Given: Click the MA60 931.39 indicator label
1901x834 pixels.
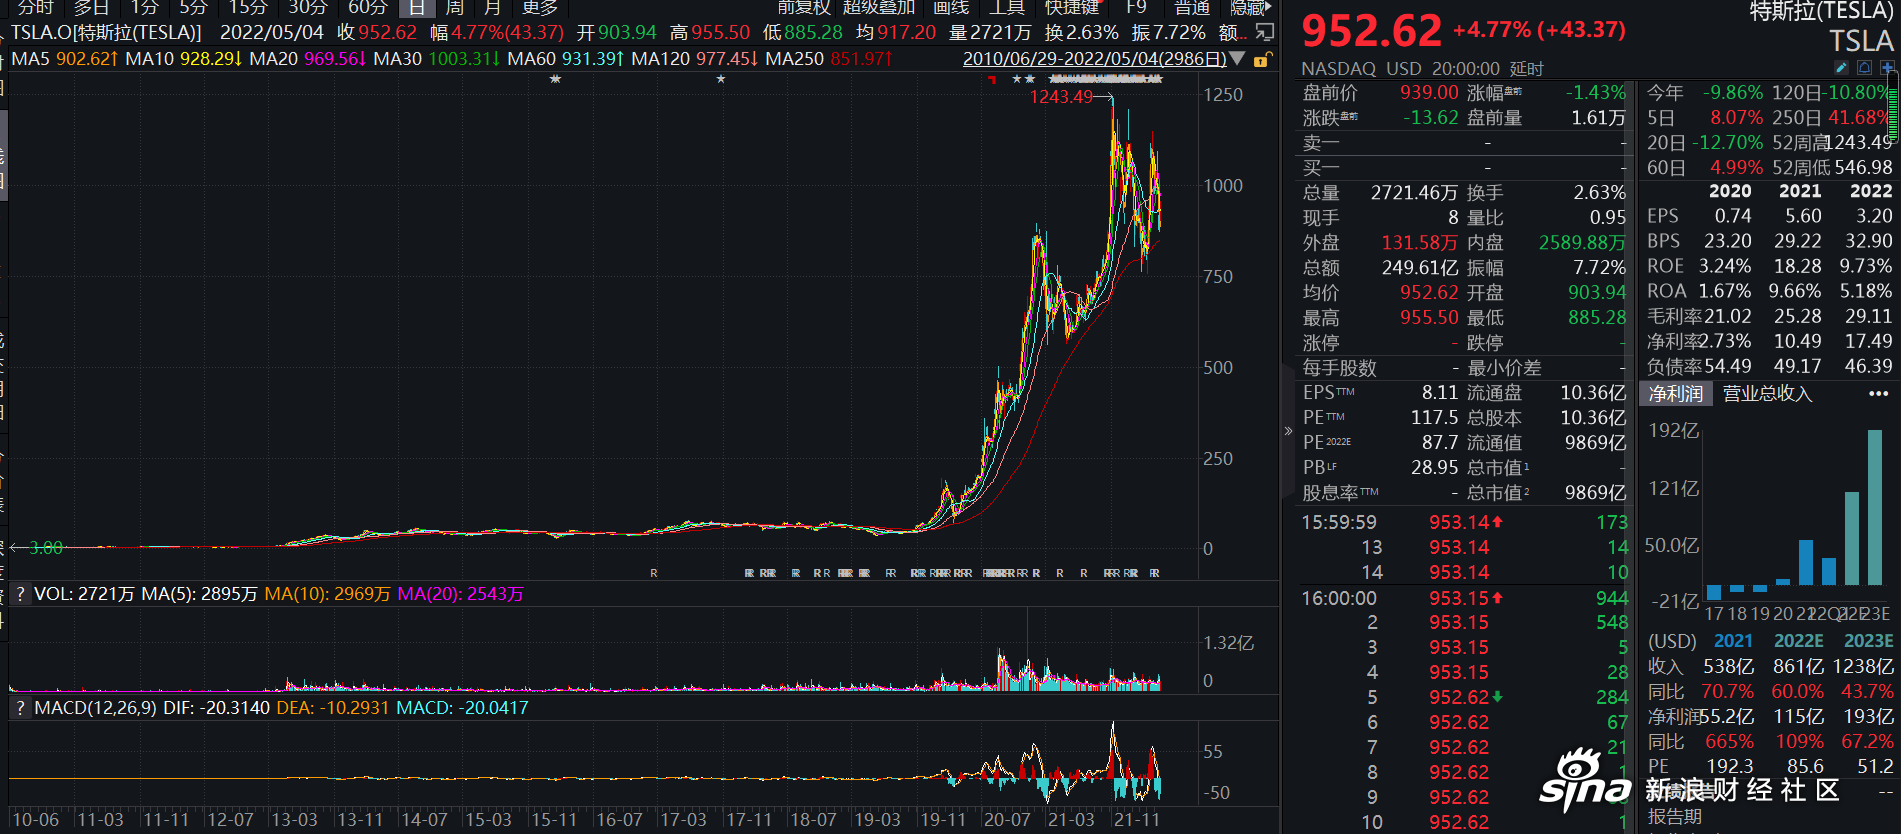Looking at the screenshot, I should click(566, 59).
